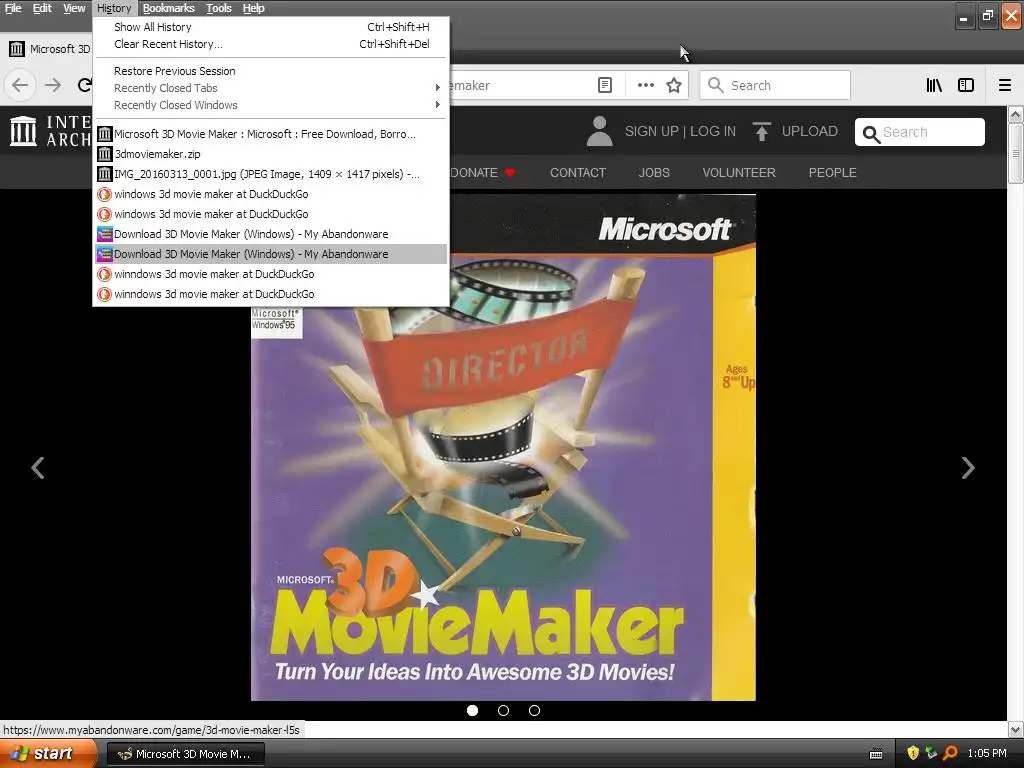Open the File menu
Screen dimensions: 1024x768
(x=13, y=8)
